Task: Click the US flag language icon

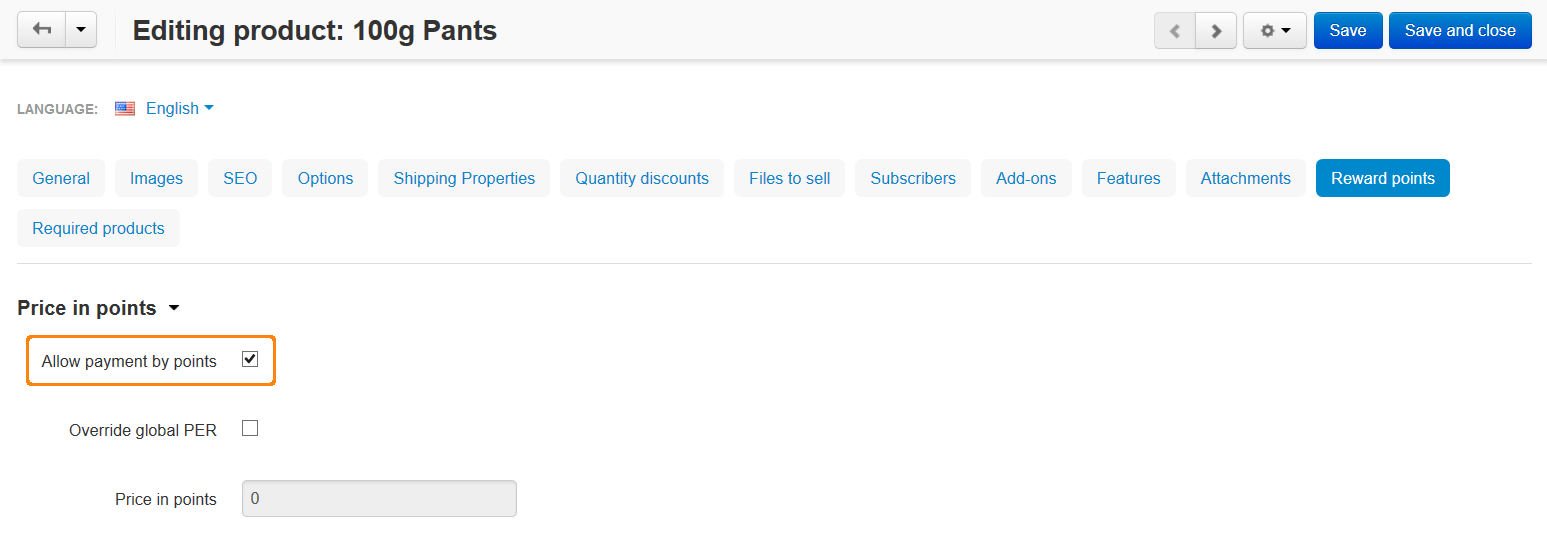Action: pos(125,109)
